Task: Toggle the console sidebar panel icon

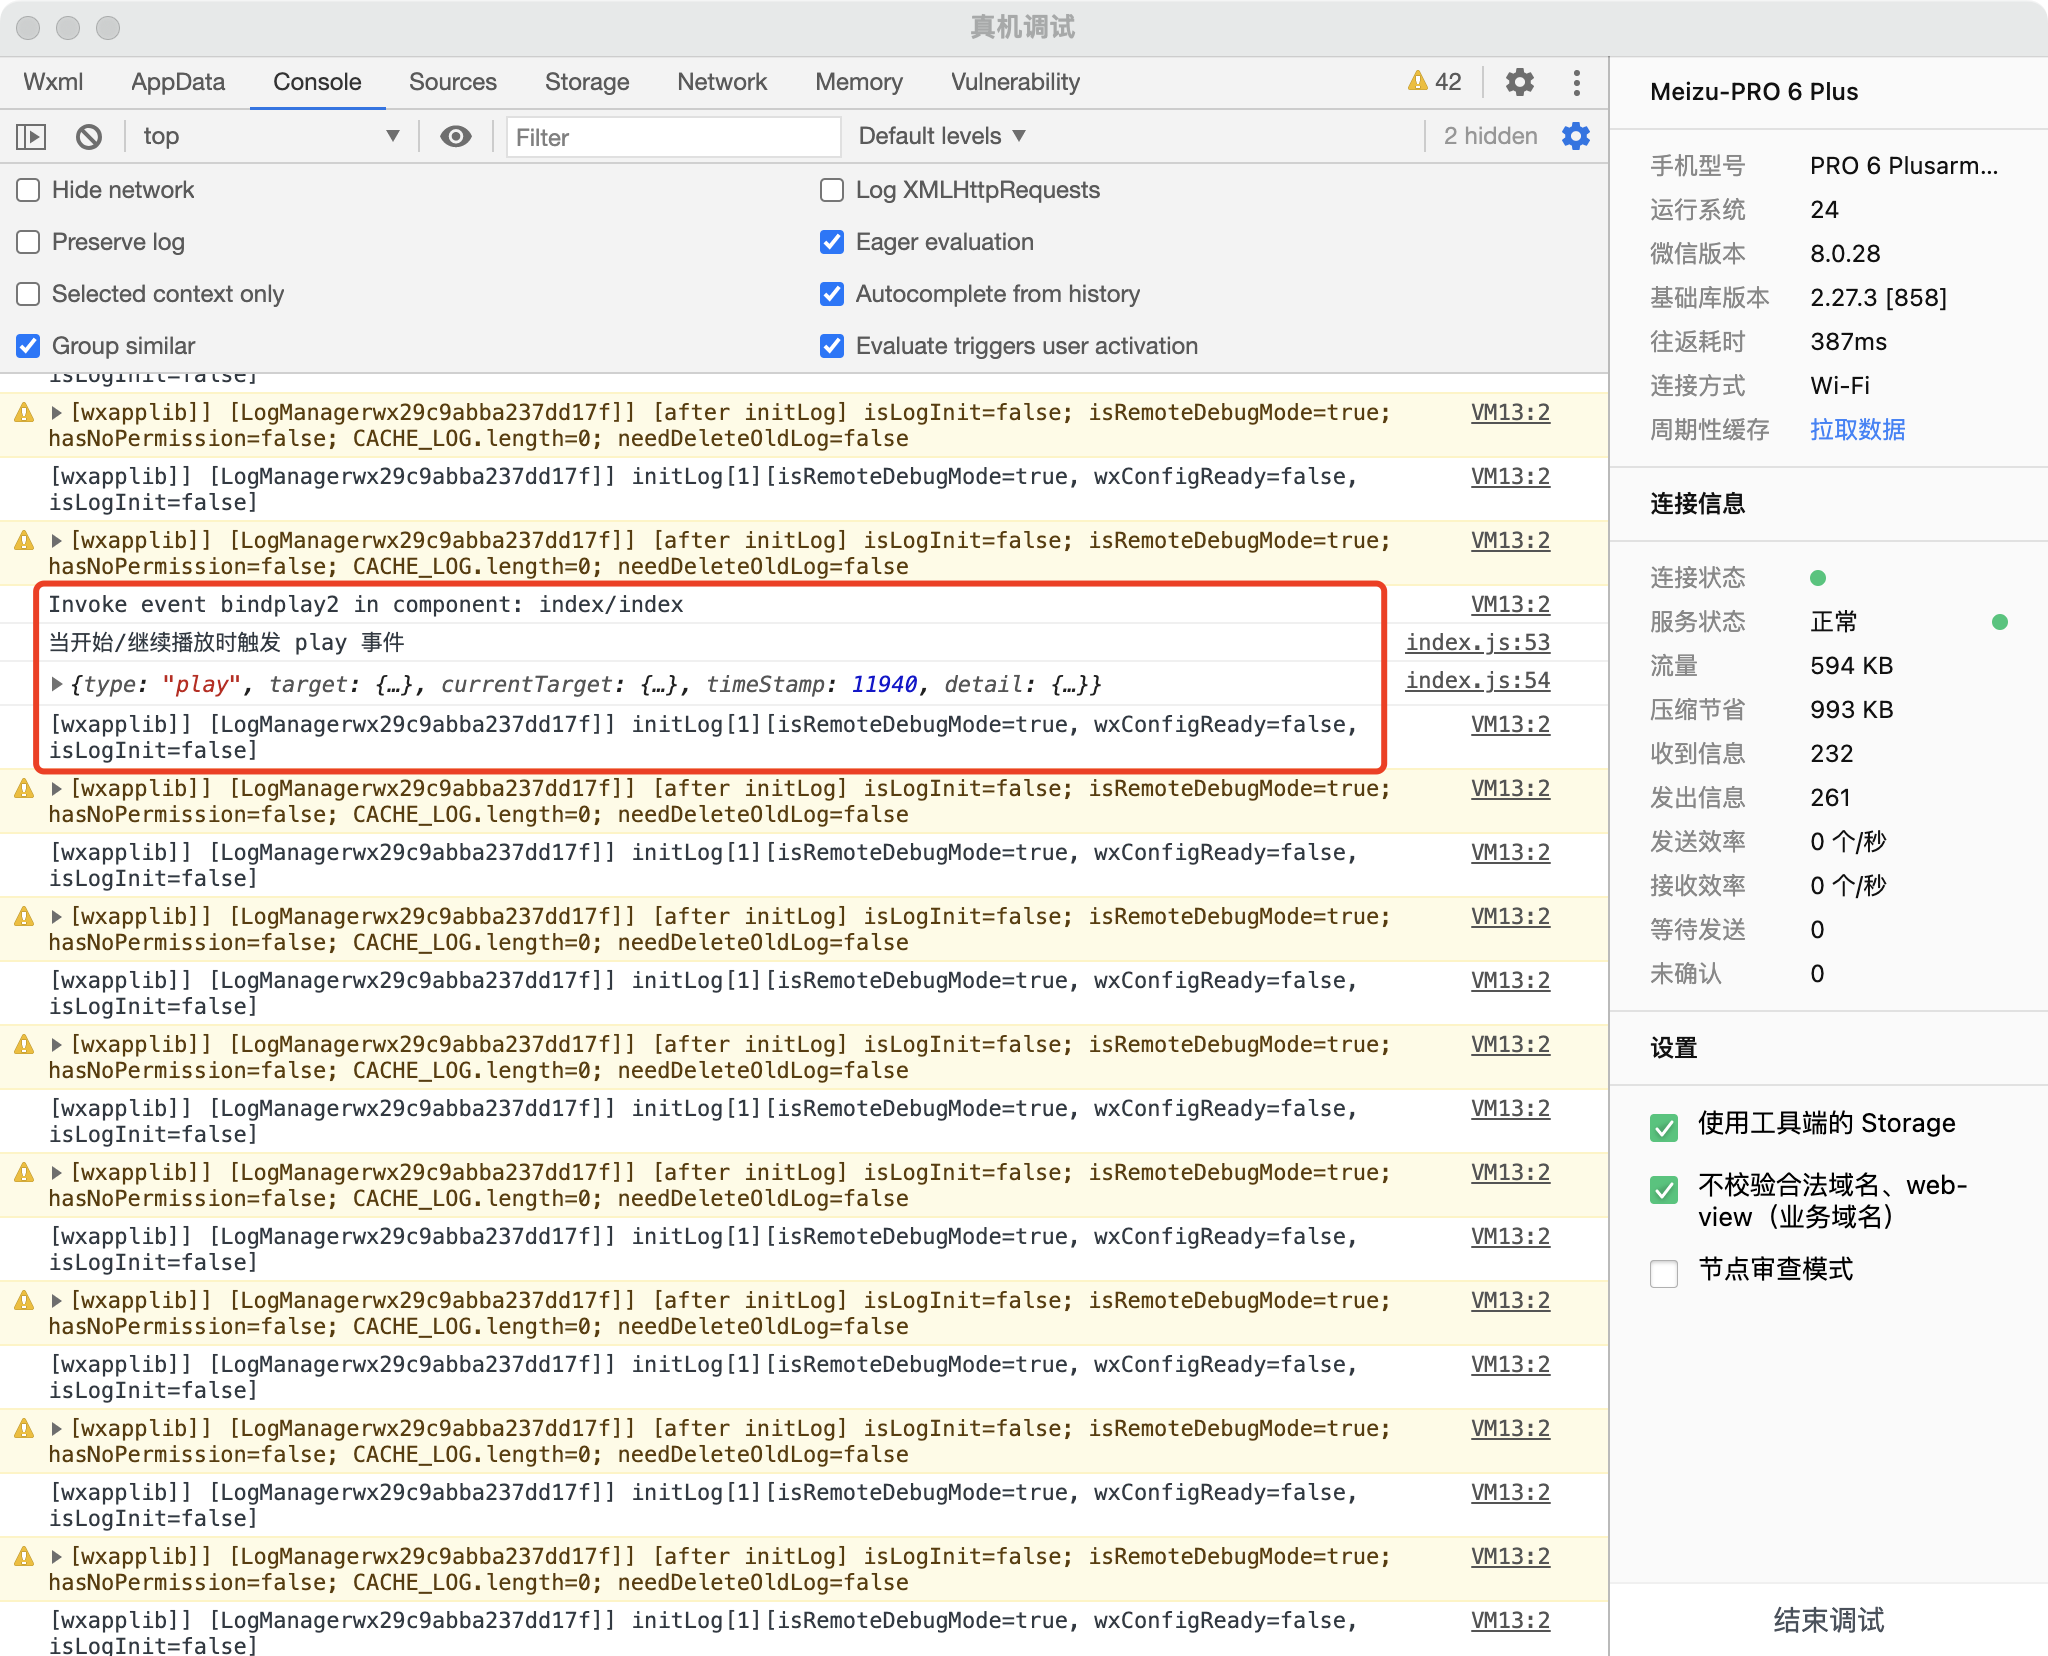Action: tap(31, 136)
